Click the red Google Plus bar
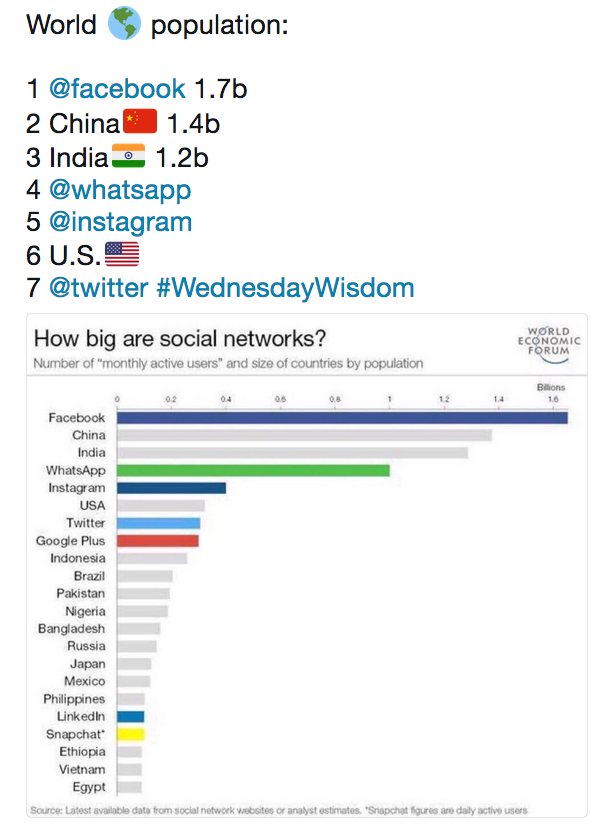This screenshot has width=616, height=835. (158, 541)
